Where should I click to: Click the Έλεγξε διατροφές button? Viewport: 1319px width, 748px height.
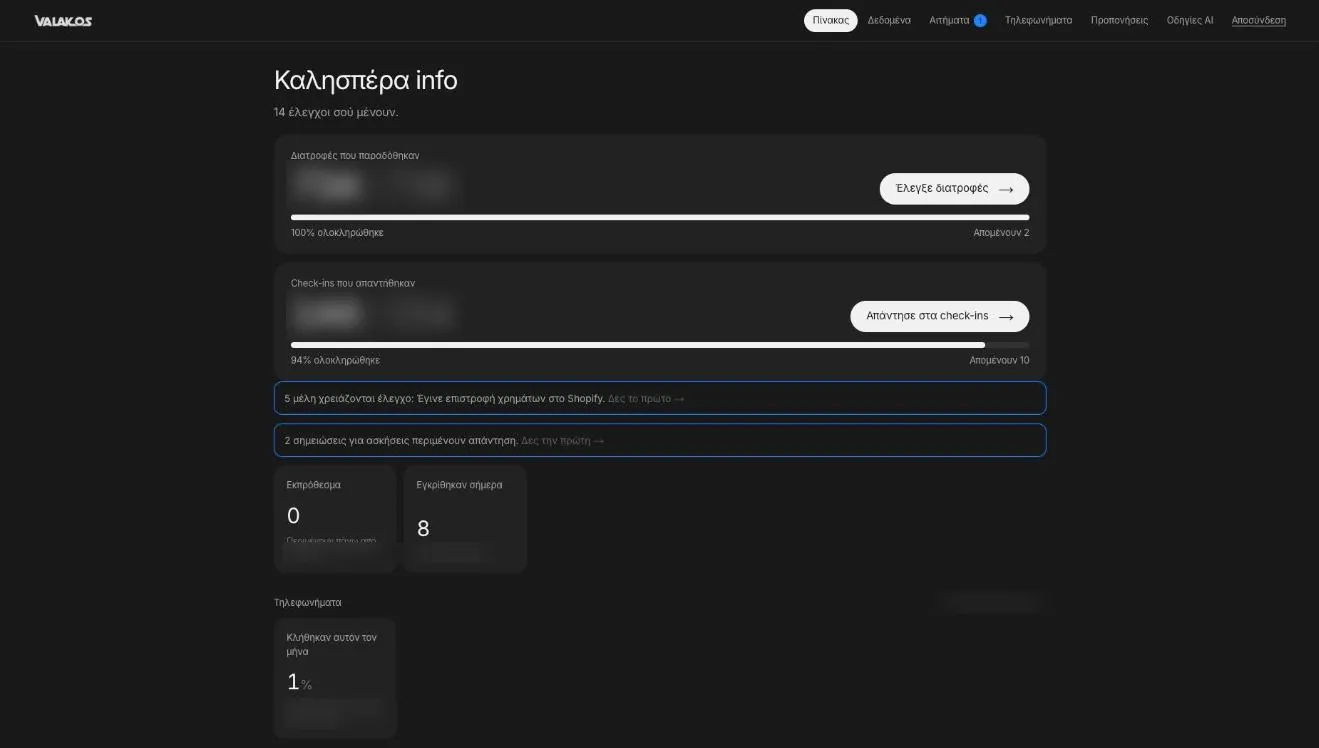[x=954, y=189]
